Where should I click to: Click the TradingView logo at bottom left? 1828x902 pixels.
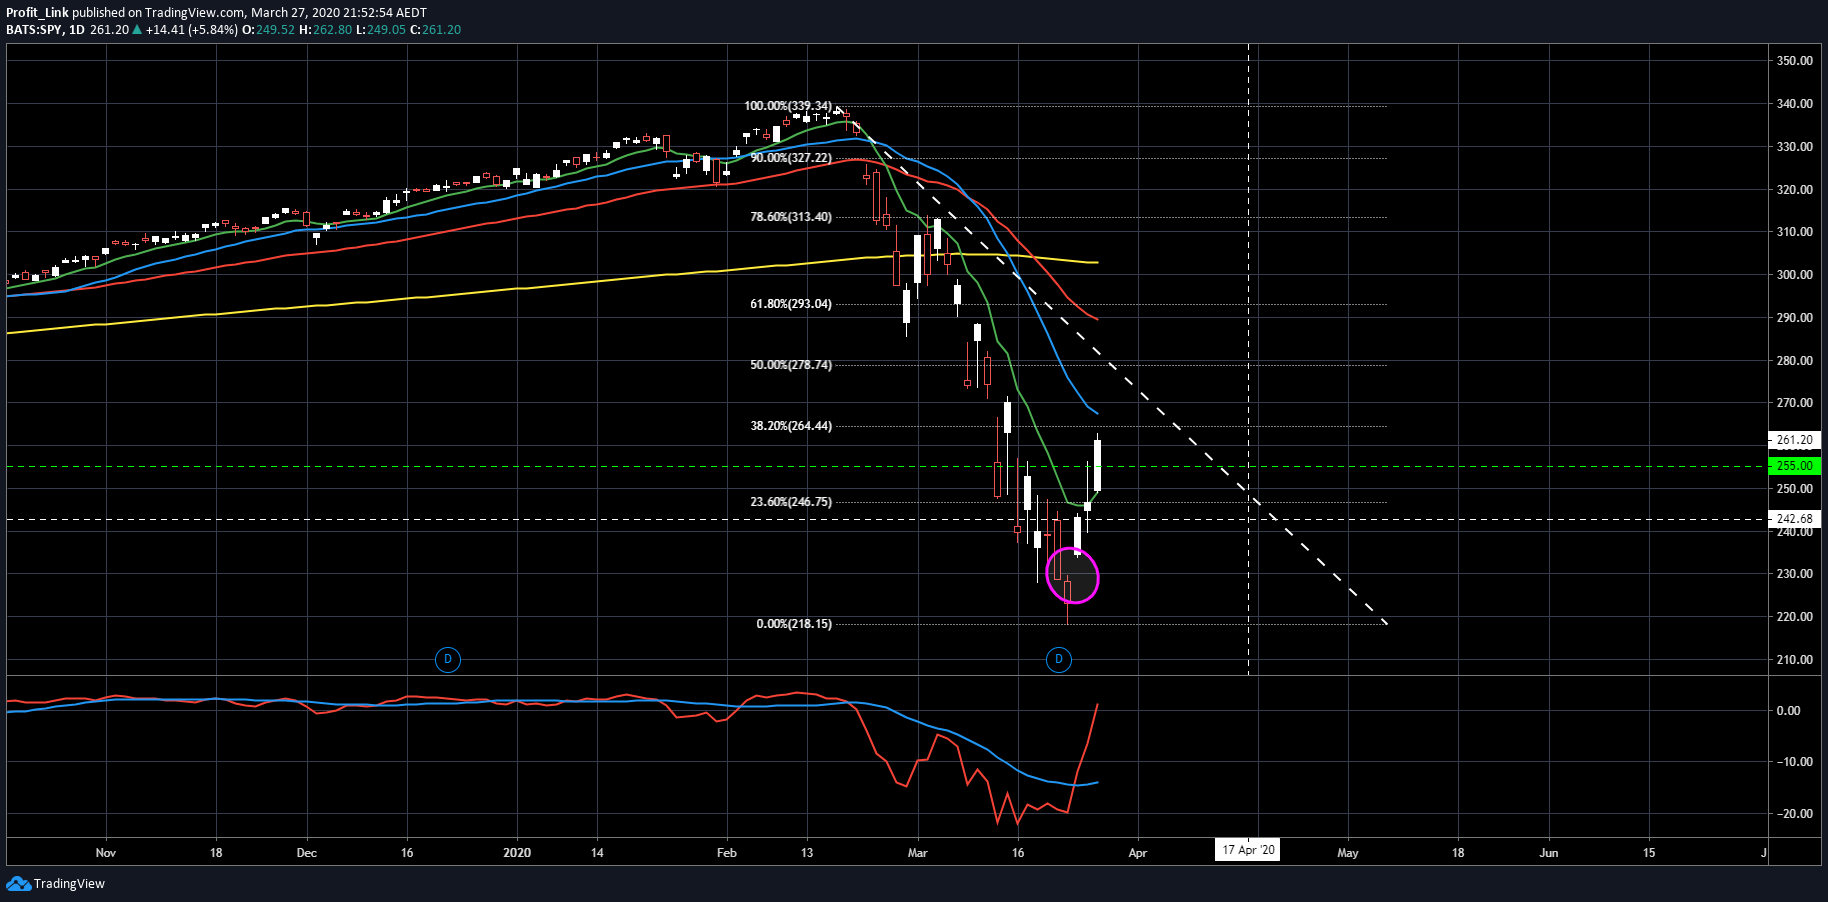[x=55, y=883]
